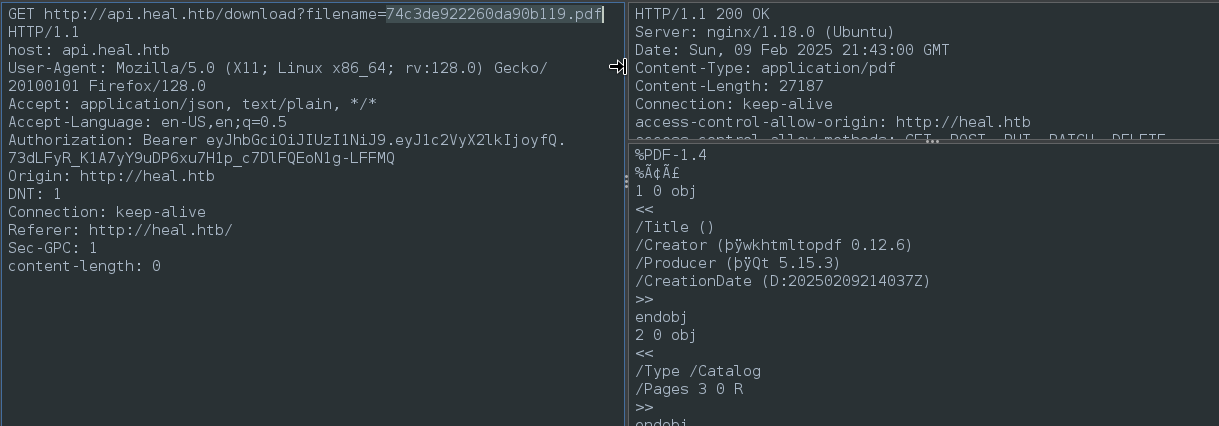Click the Referer: http://heal.htb/ header
This screenshot has width=1219, height=426.
[120, 230]
